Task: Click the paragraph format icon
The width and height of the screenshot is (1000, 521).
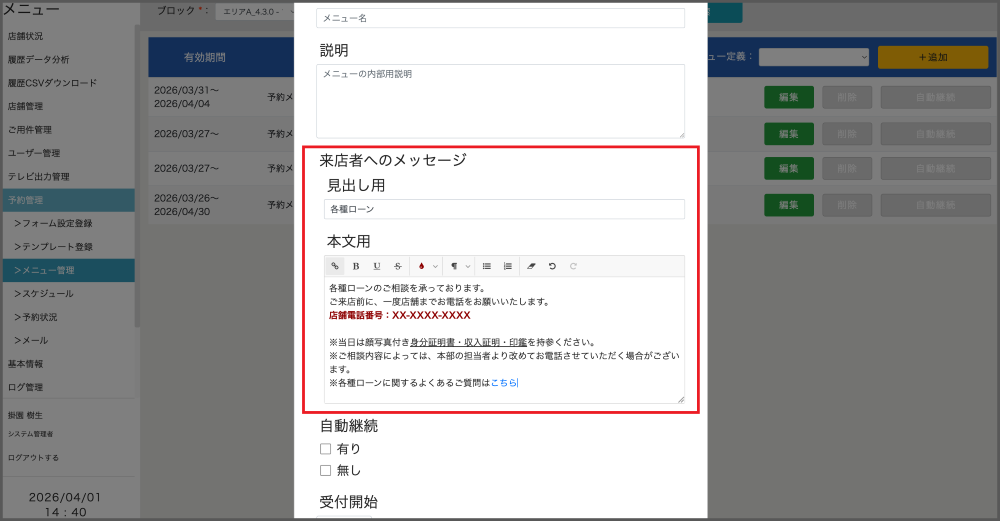Action: click(x=454, y=266)
